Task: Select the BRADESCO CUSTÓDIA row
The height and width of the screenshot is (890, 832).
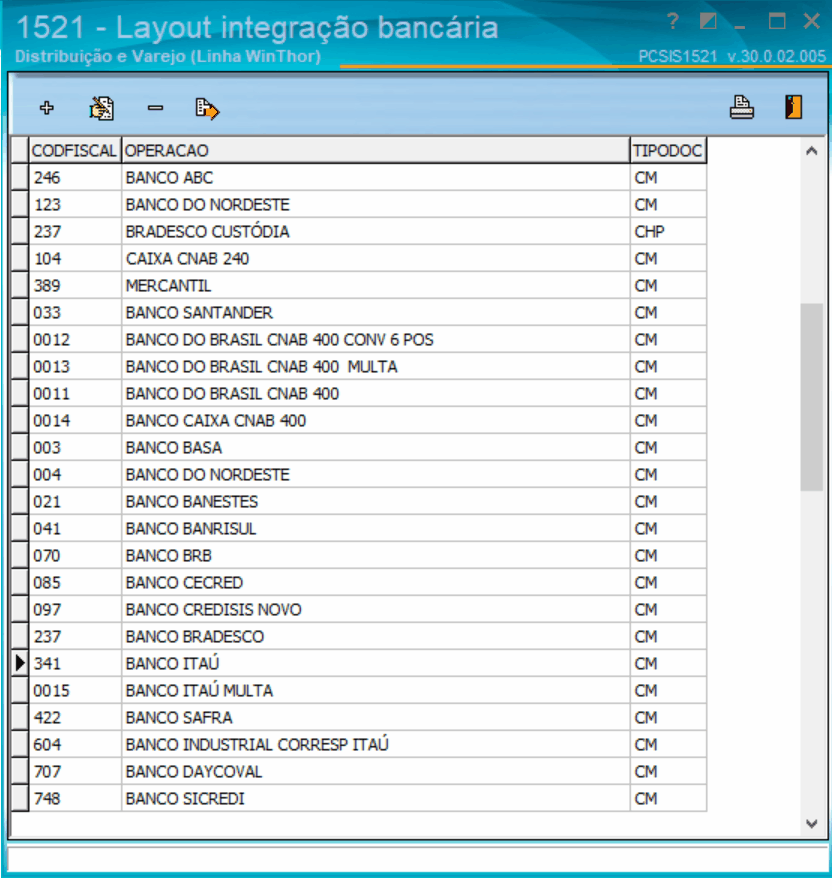Action: click(x=359, y=232)
